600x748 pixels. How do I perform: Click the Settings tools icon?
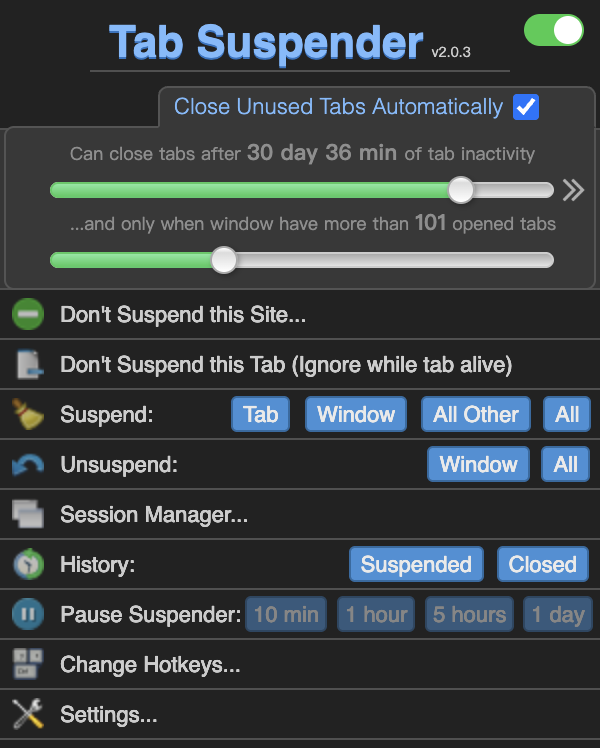pyautogui.click(x=28, y=714)
